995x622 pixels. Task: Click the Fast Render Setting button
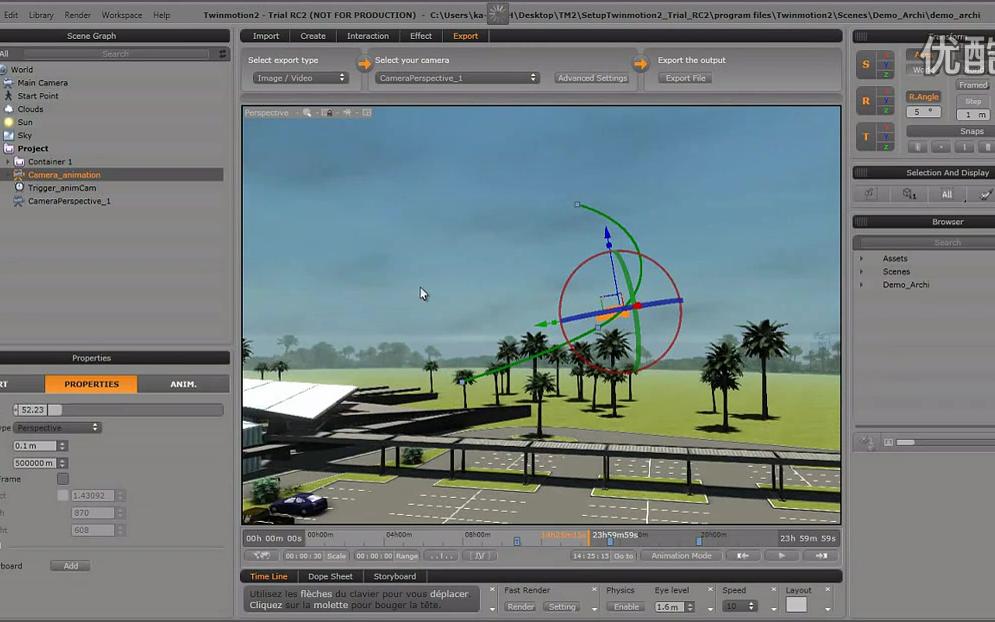(x=562, y=607)
